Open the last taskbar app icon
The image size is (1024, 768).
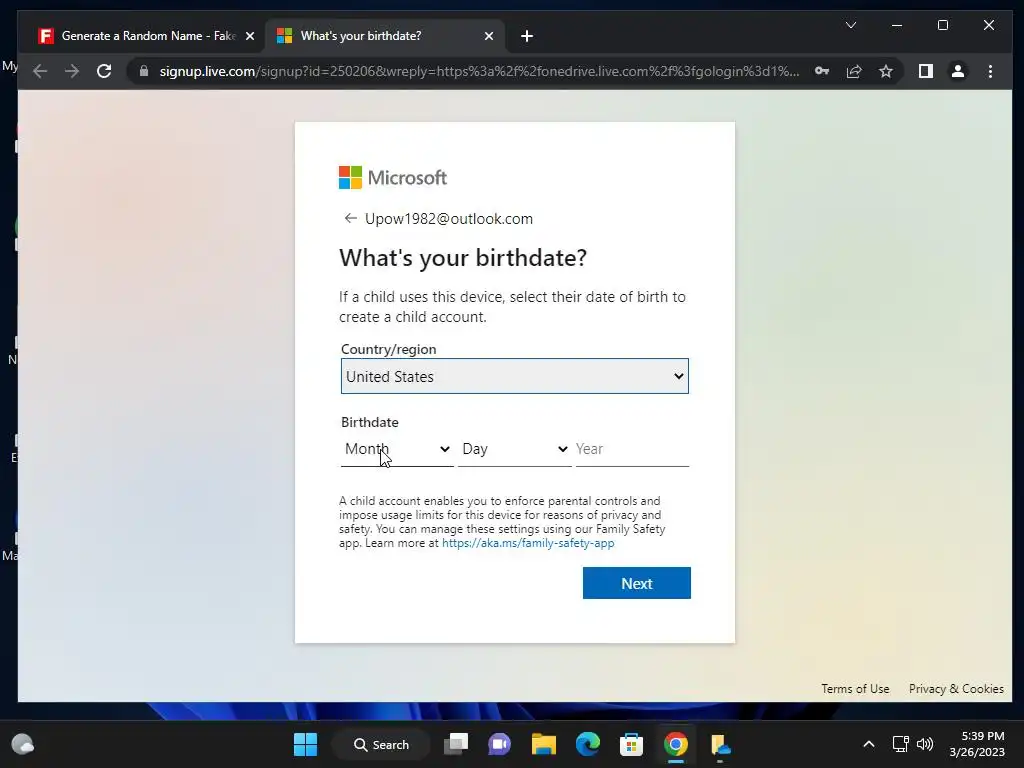click(720, 744)
